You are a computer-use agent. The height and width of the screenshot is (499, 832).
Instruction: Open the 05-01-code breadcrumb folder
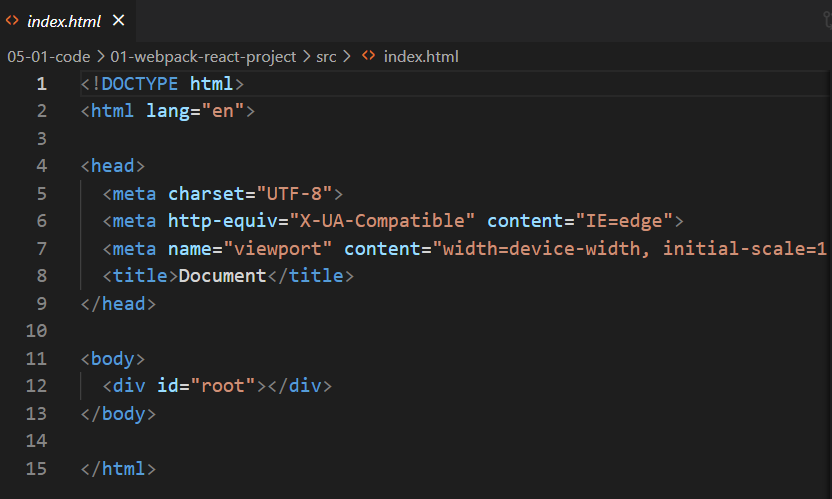coord(48,57)
